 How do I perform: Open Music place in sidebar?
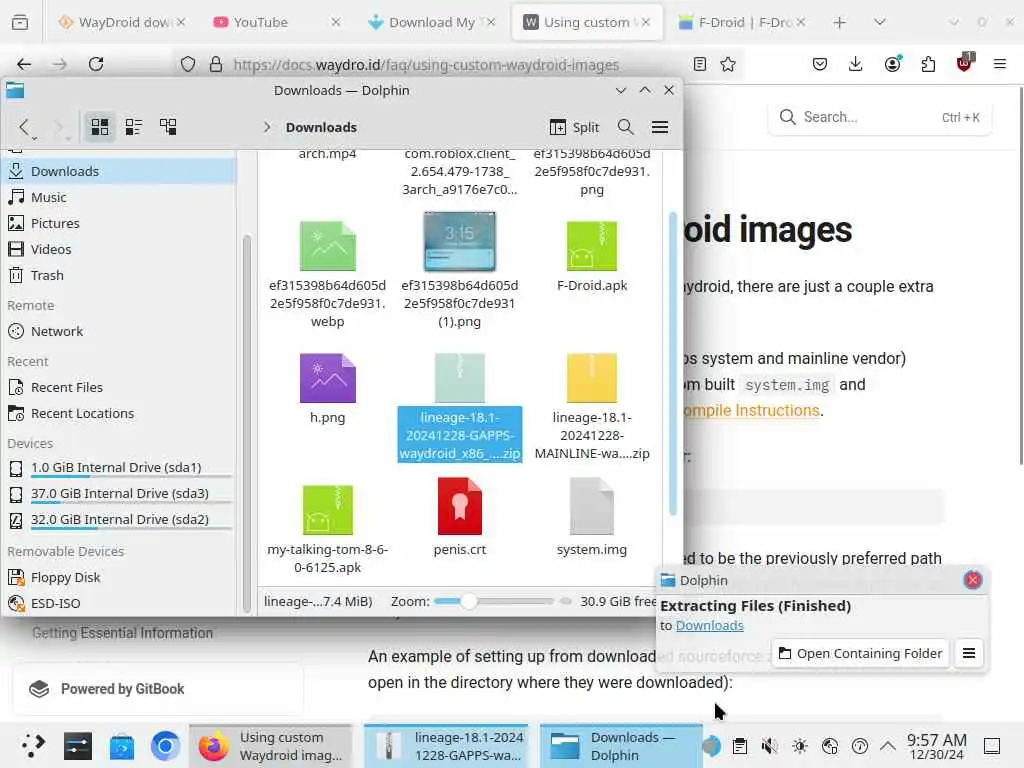click(x=120, y=197)
